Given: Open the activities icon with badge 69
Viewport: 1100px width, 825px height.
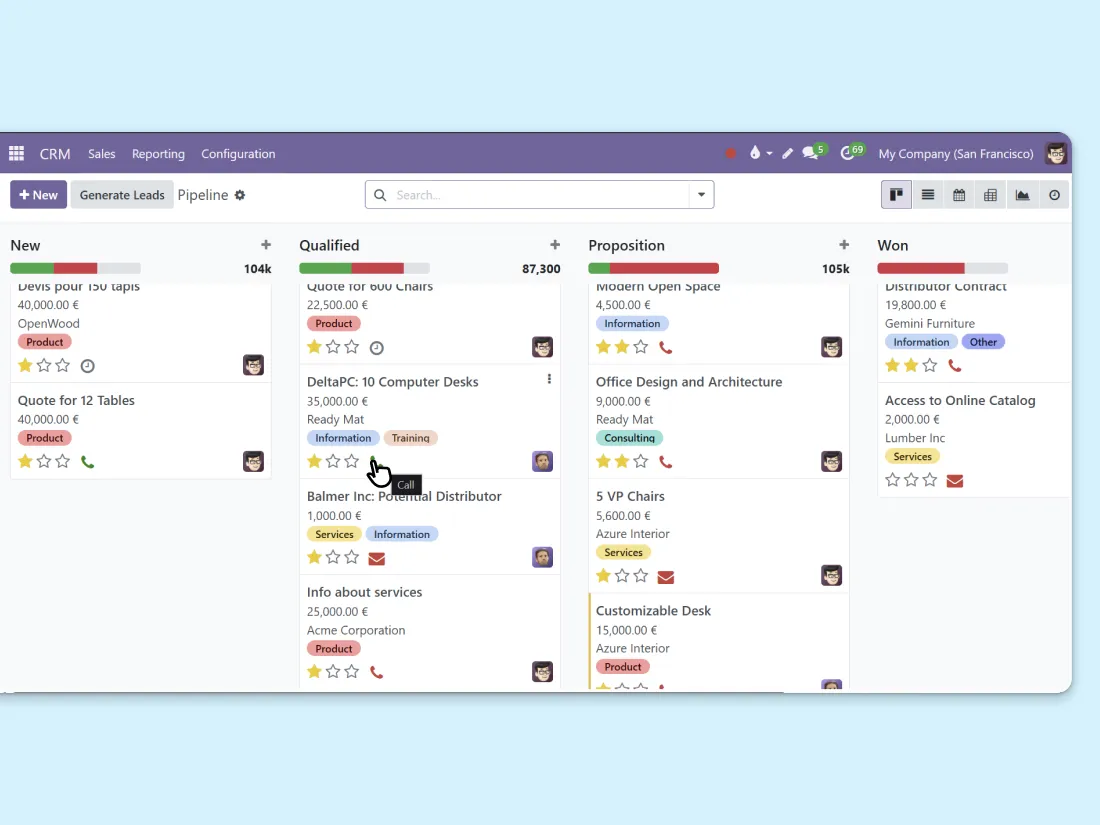Looking at the screenshot, I should coord(849,154).
